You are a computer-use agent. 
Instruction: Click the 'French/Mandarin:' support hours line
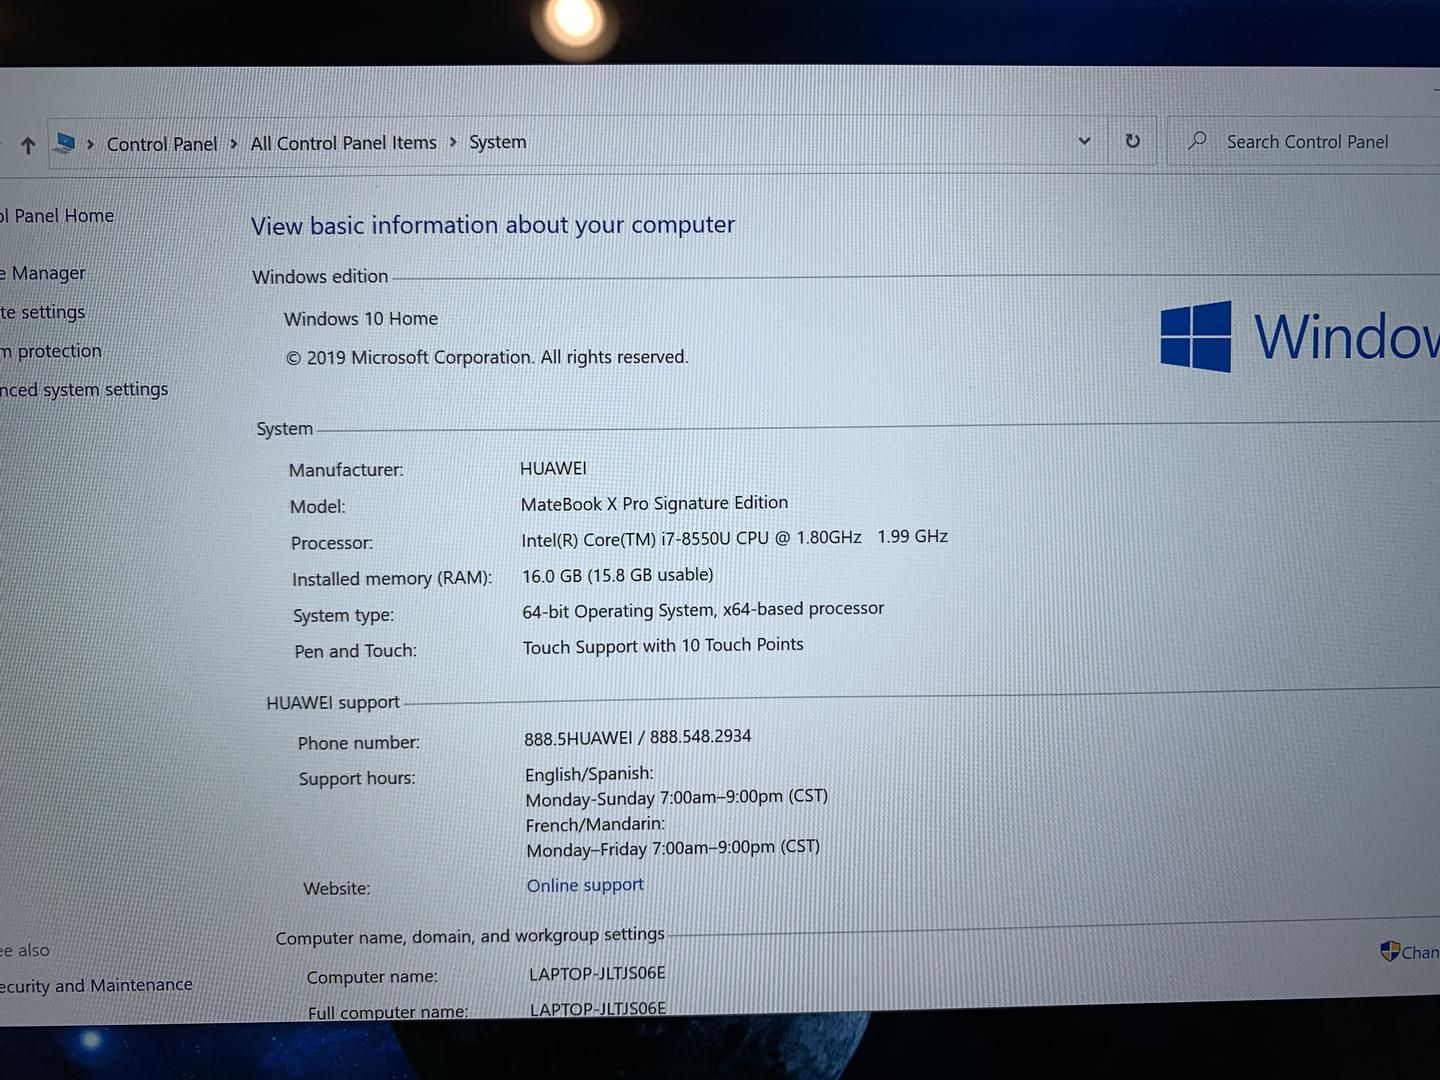tap(595, 824)
